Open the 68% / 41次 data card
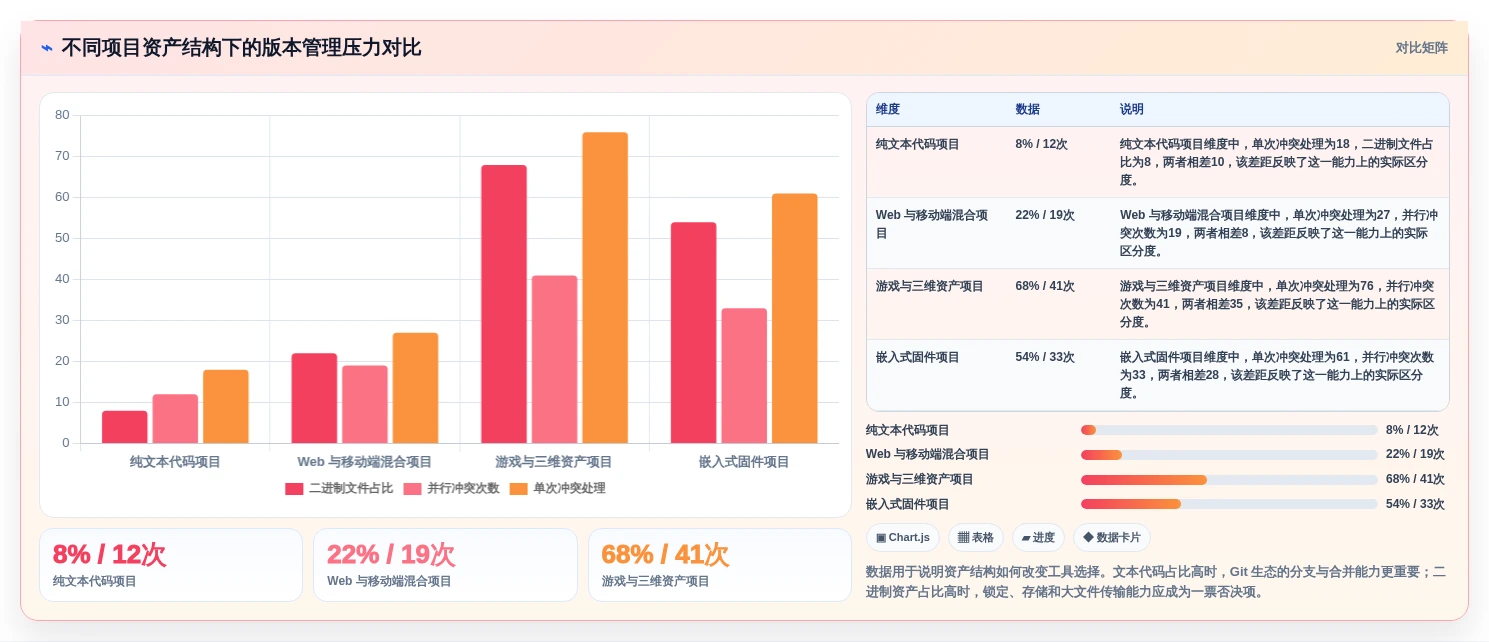1489x642 pixels. coord(720,565)
